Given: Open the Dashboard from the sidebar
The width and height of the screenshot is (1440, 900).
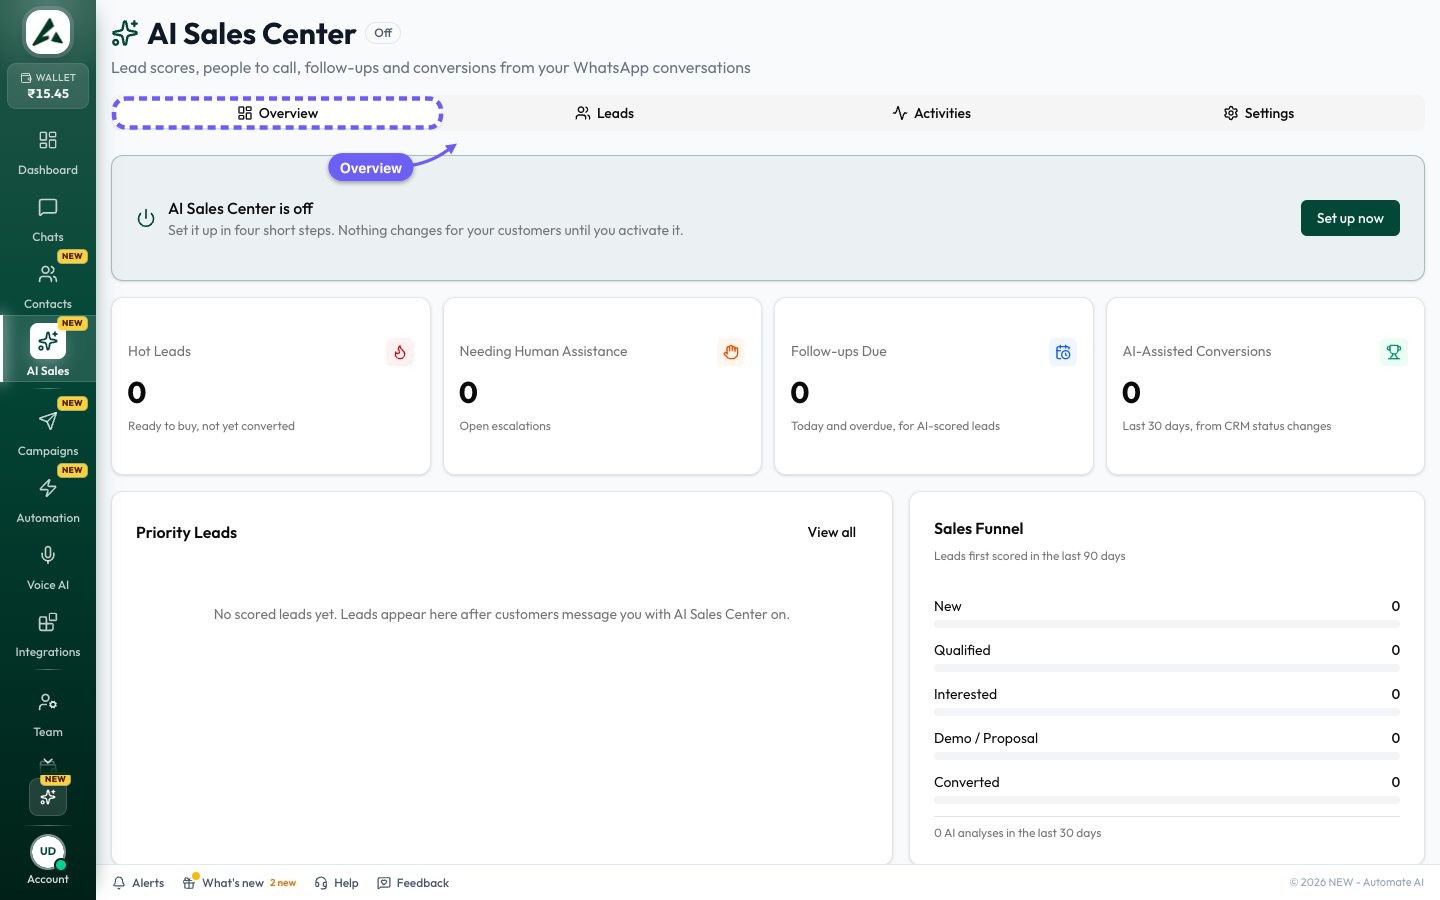Looking at the screenshot, I should (x=48, y=153).
